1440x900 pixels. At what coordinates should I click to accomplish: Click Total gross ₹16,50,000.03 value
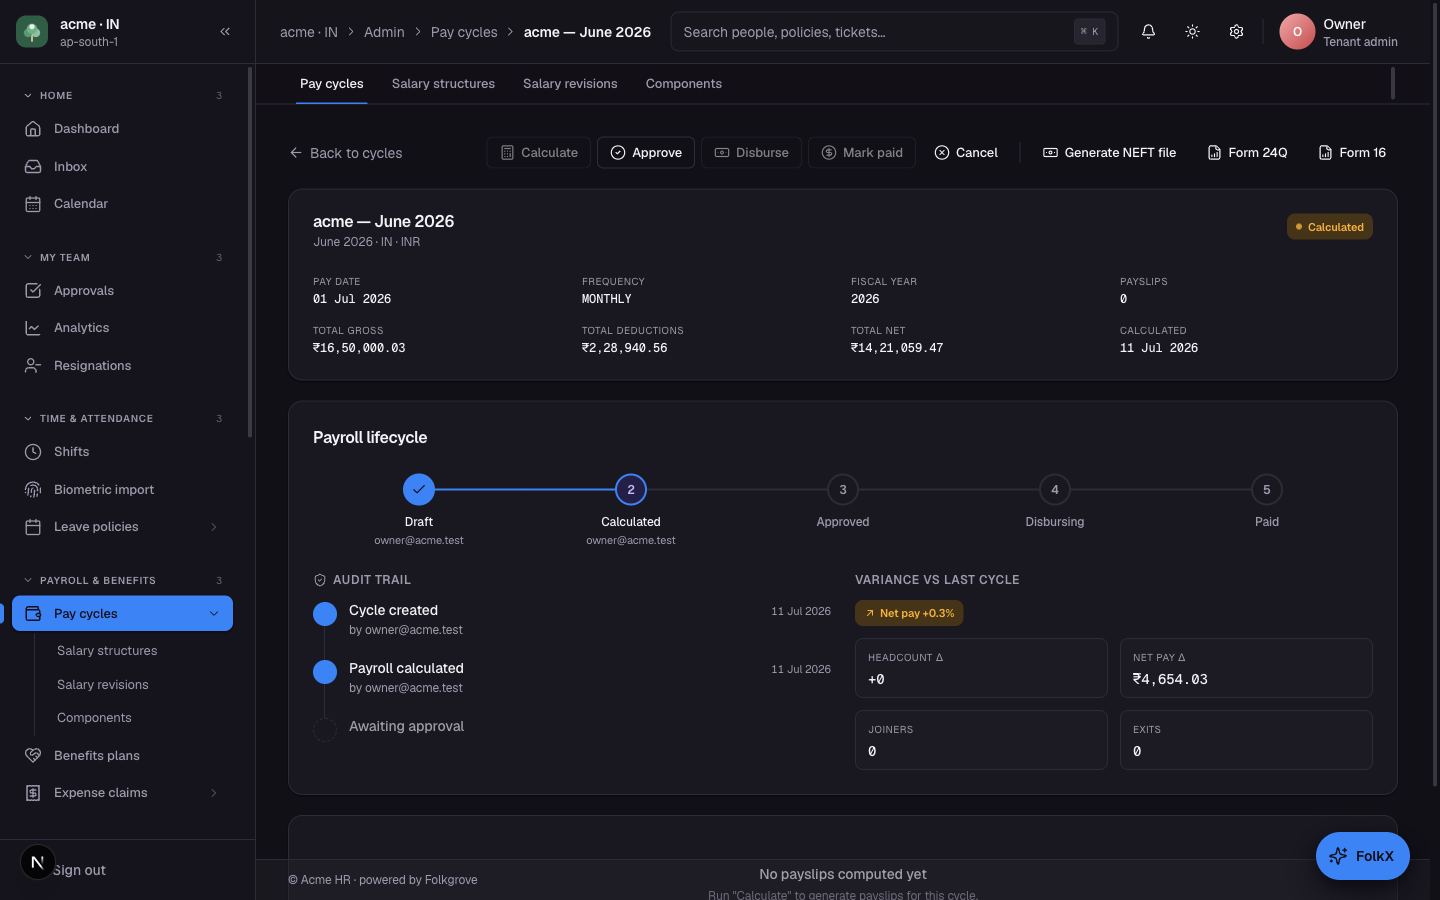pos(359,348)
